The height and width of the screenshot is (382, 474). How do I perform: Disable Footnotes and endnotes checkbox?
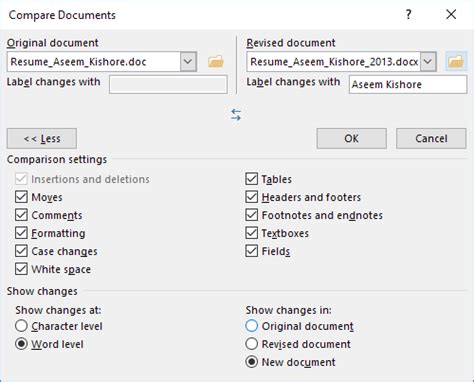[x=252, y=215]
